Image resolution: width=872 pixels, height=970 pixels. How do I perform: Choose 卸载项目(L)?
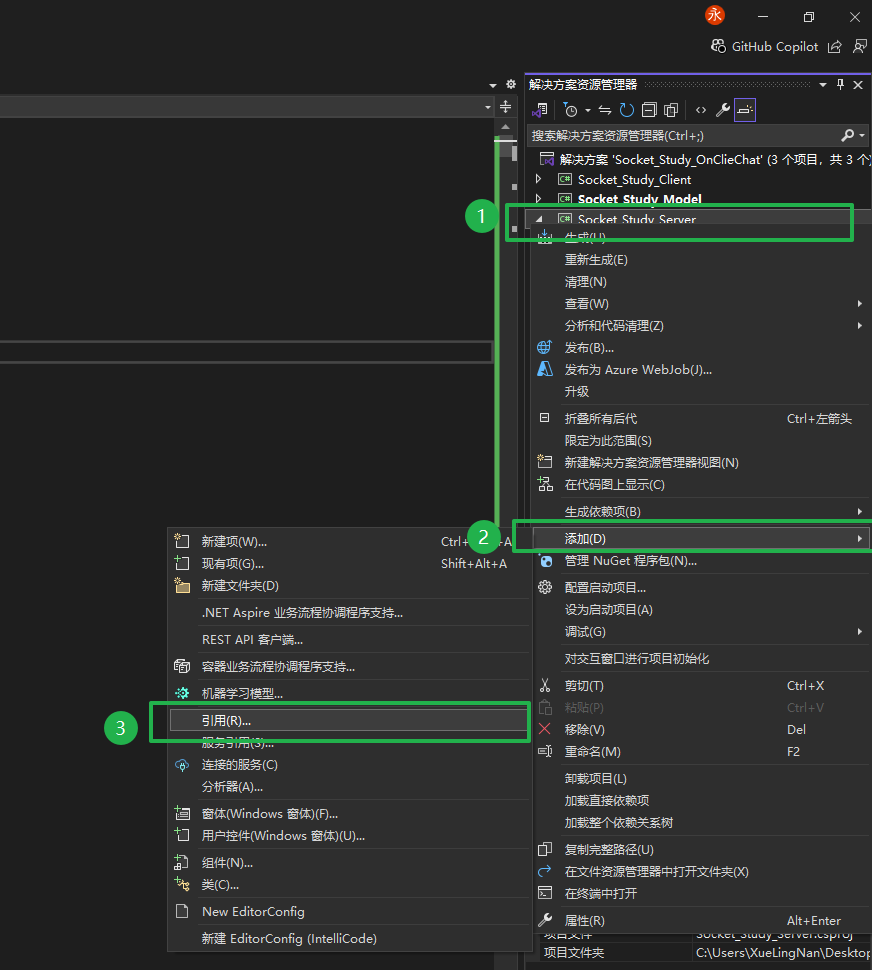point(701,779)
